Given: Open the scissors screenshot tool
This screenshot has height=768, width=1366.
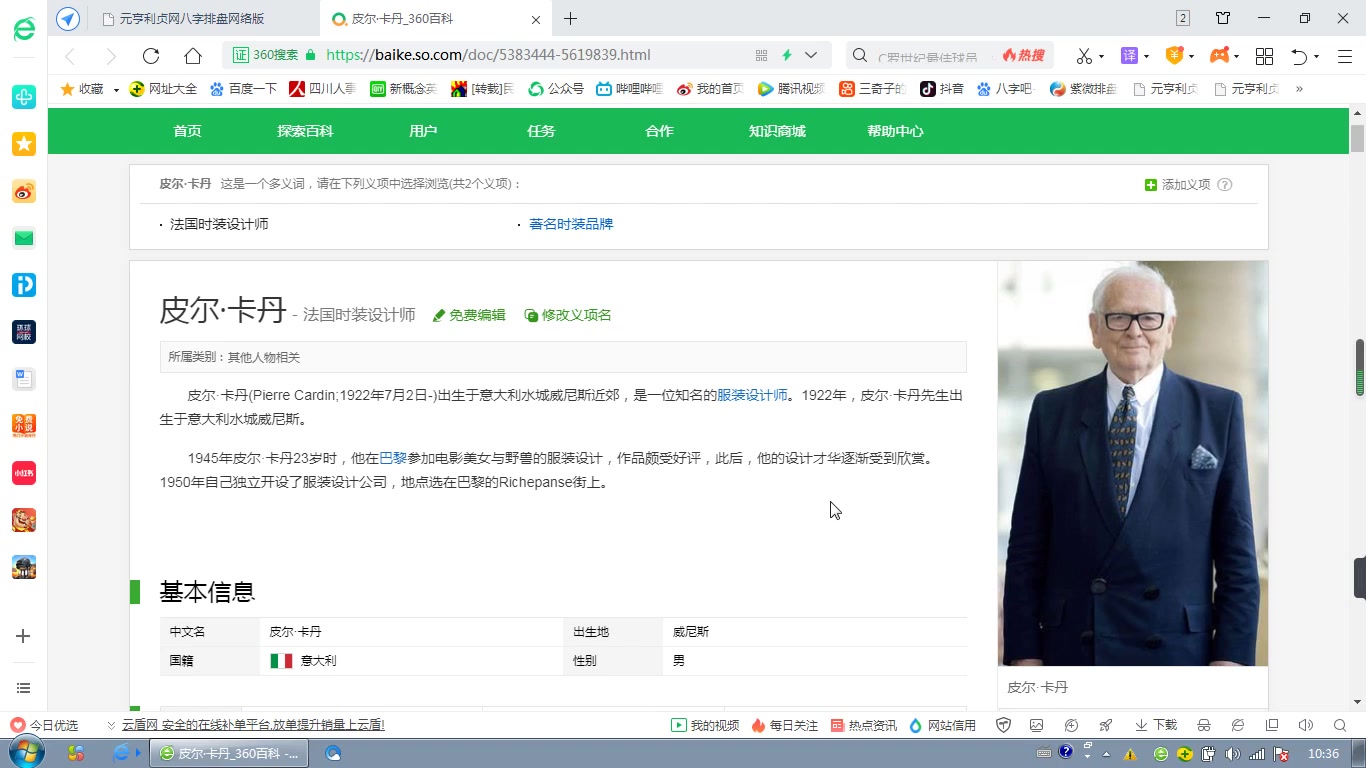Looking at the screenshot, I should [1084, 56].
